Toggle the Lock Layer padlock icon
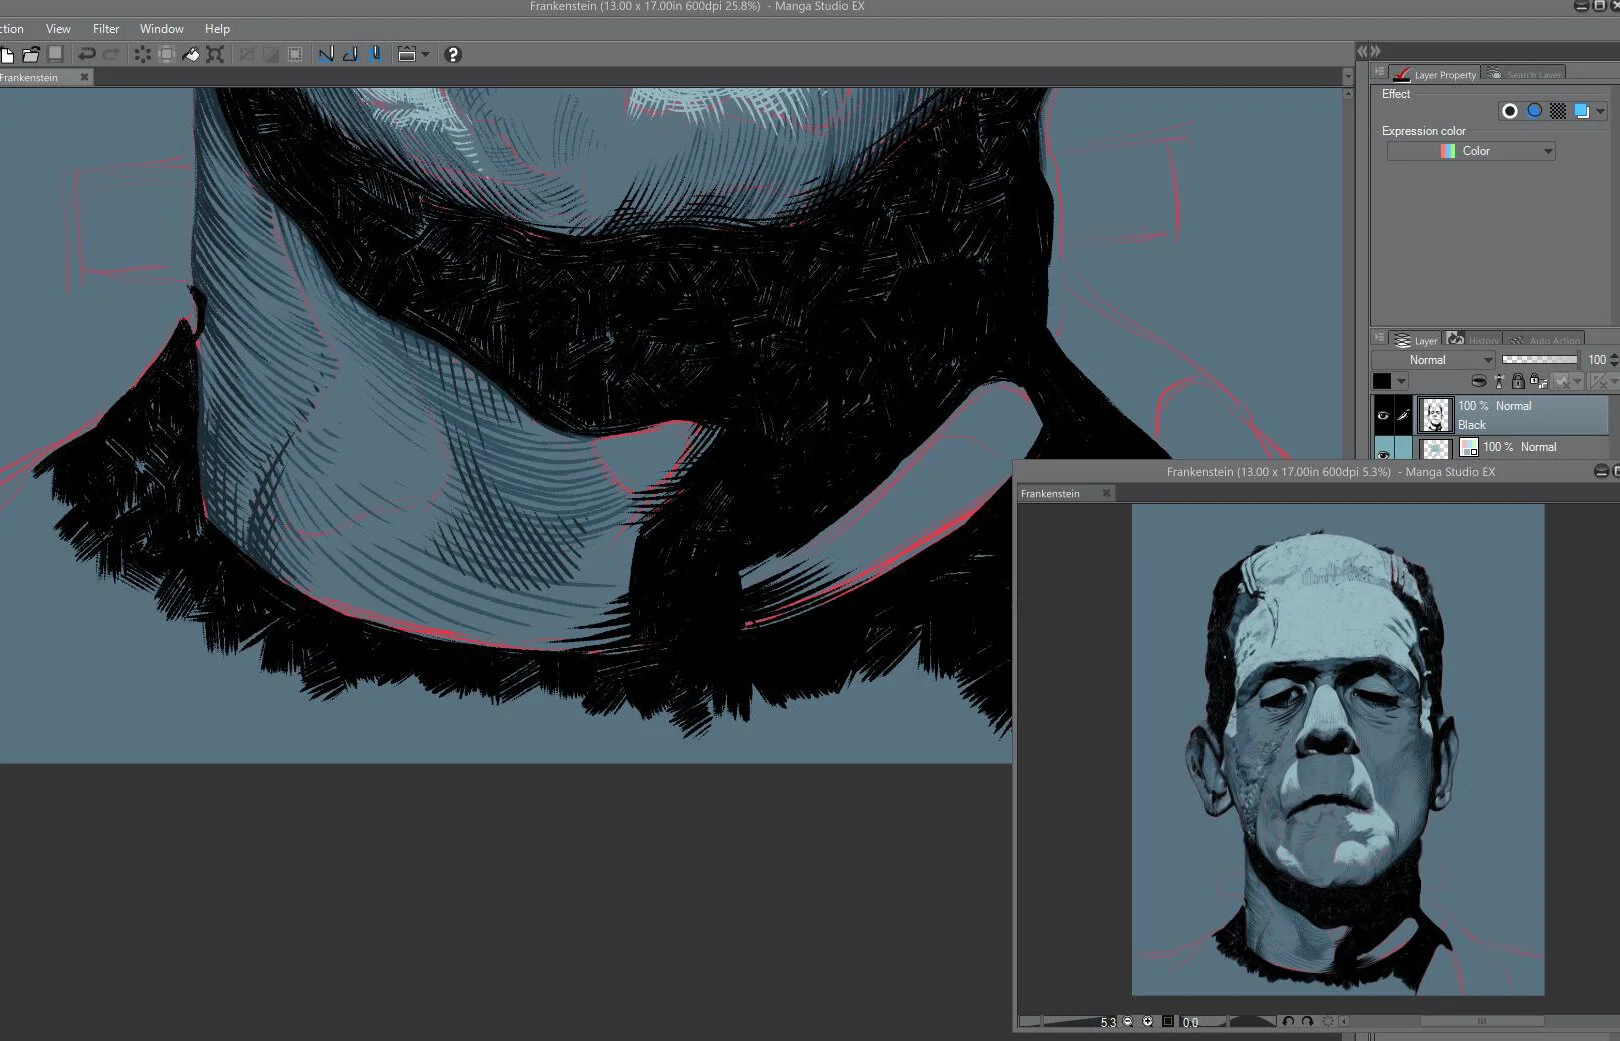Screen dimensions: 1620x1041 coord(1518,381)
